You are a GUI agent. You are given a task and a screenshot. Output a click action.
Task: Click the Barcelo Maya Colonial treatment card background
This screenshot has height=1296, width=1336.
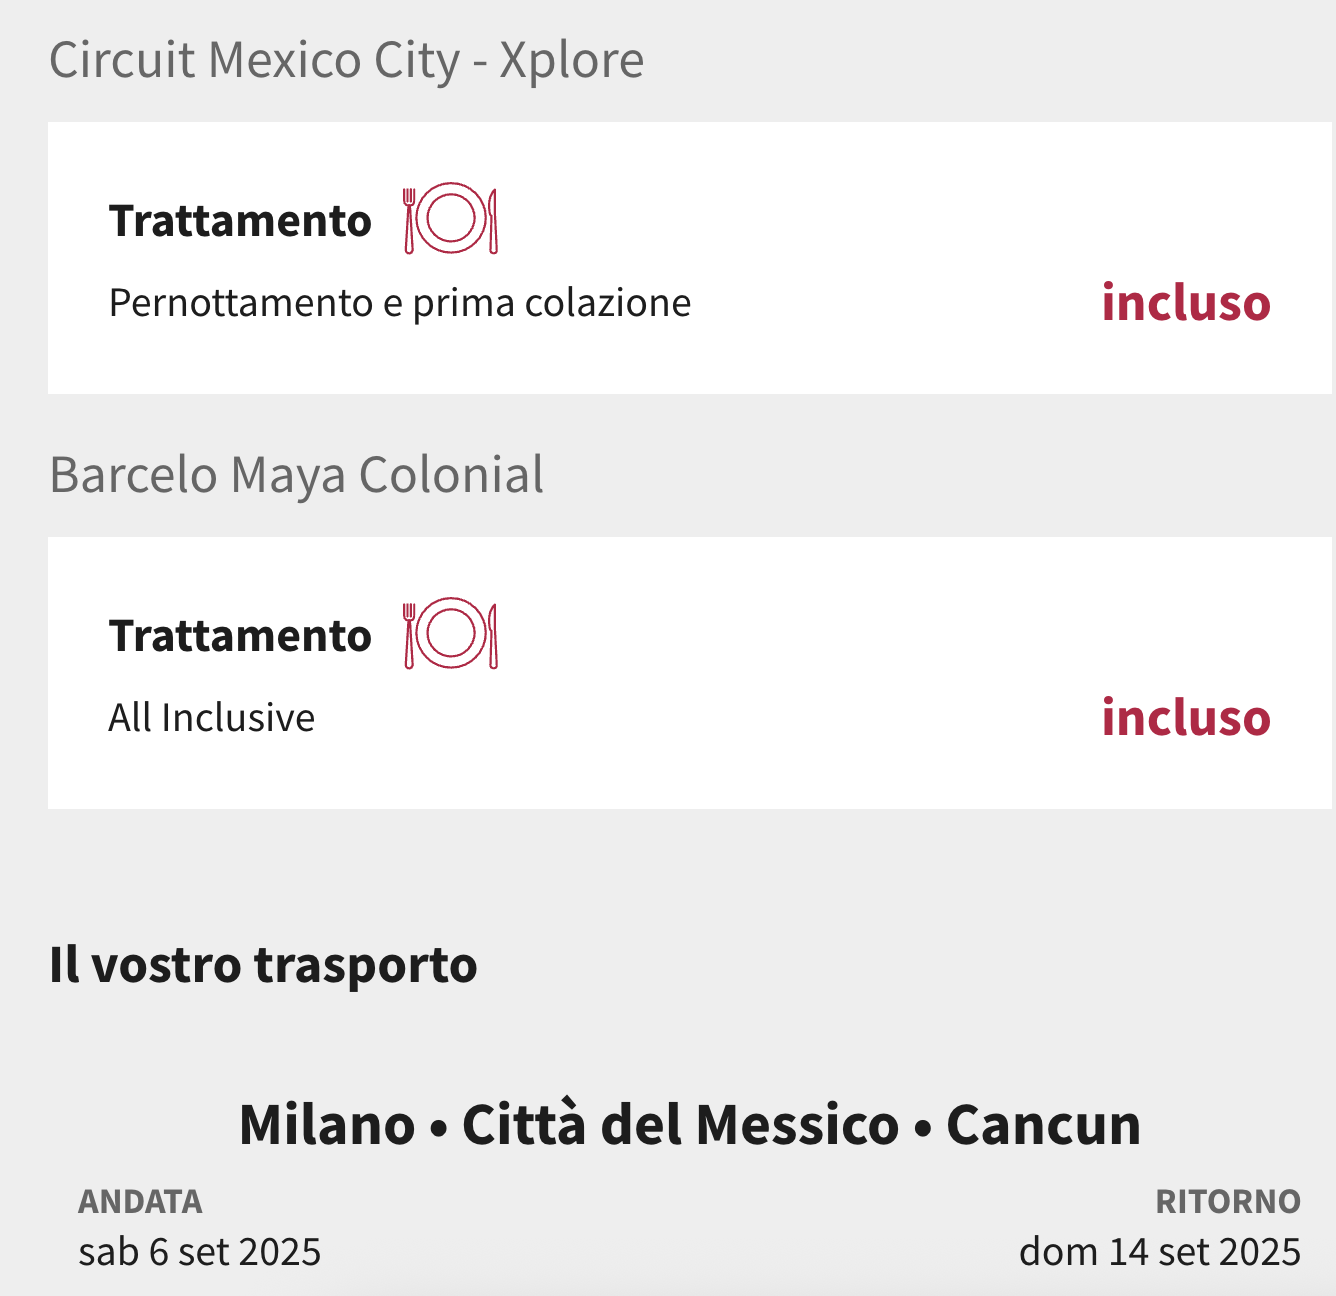(x=690, y=673)
